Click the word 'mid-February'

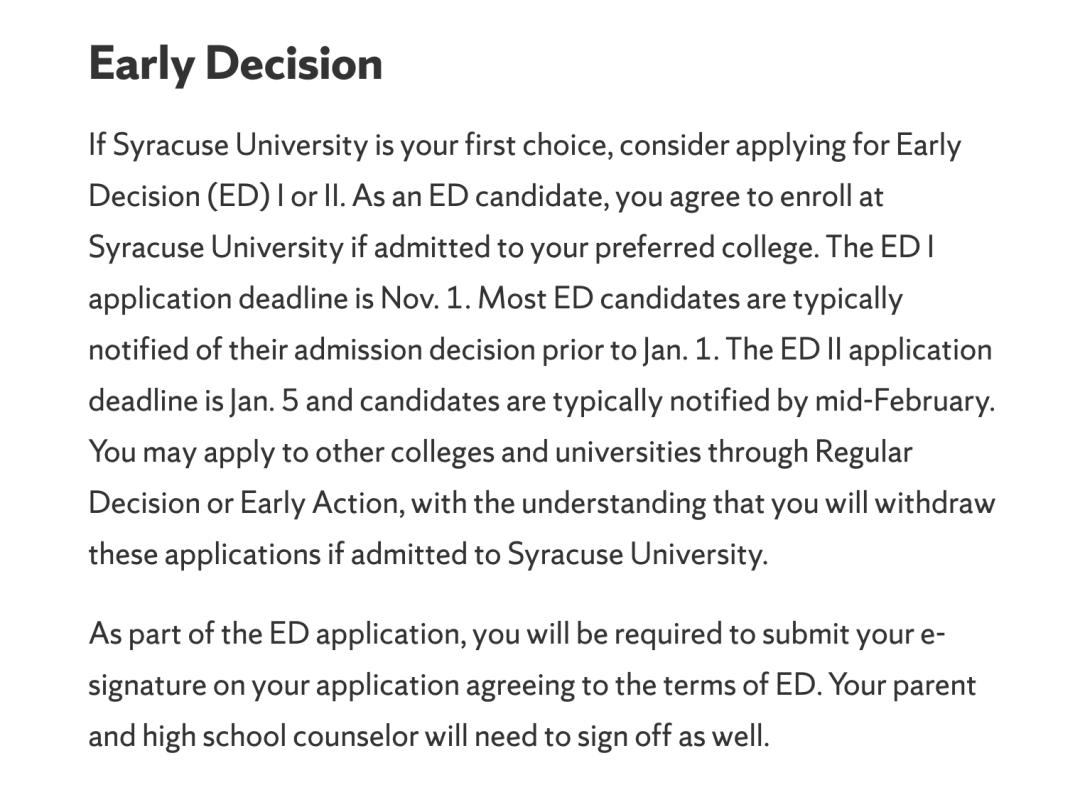(x=902, y=401)
